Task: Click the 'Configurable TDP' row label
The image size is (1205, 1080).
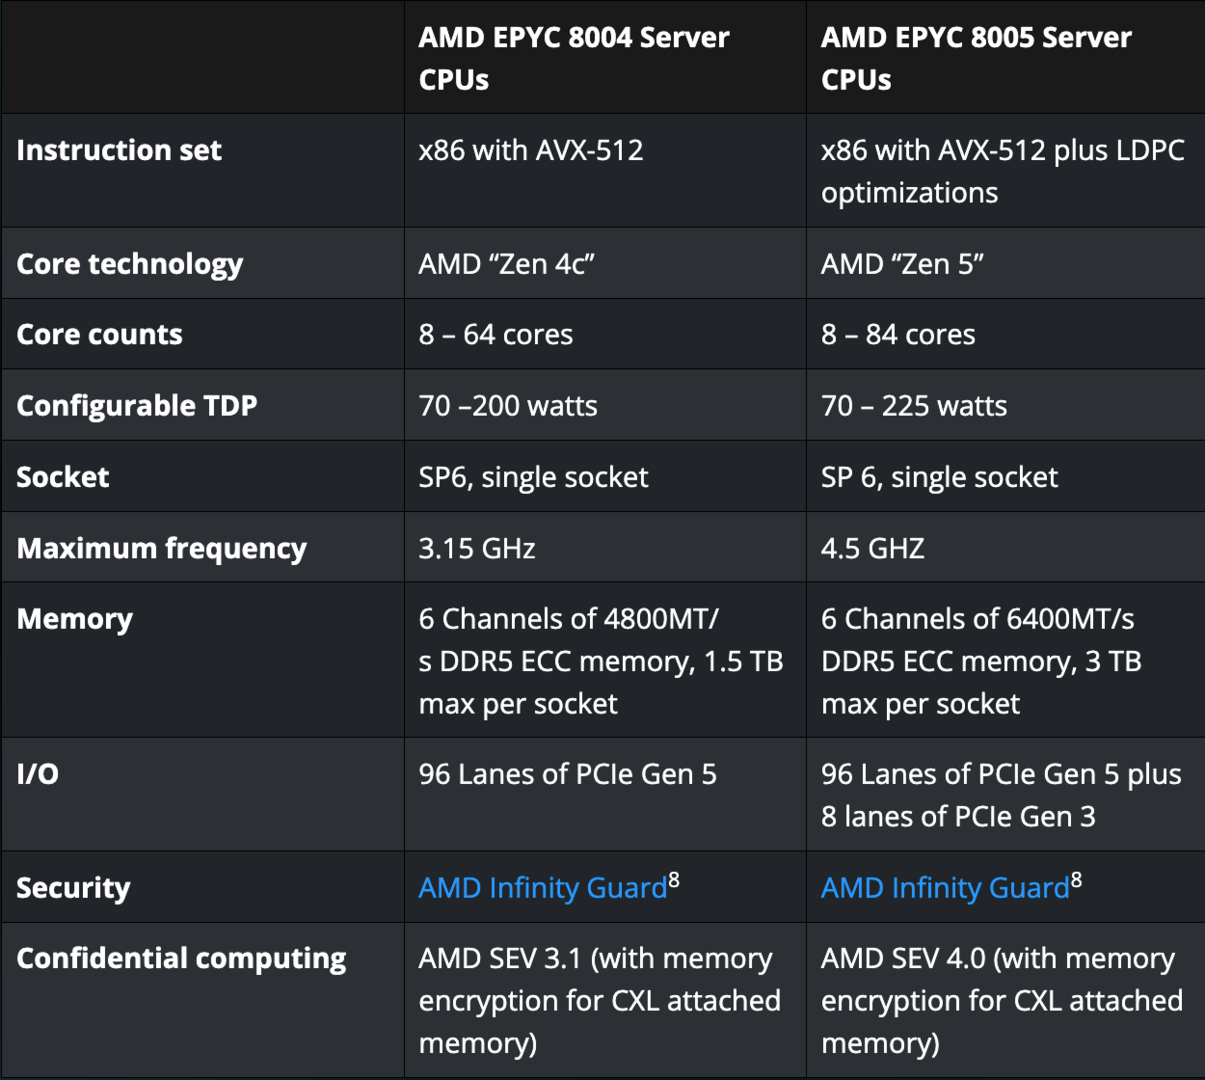Action: tap(137, 406)
